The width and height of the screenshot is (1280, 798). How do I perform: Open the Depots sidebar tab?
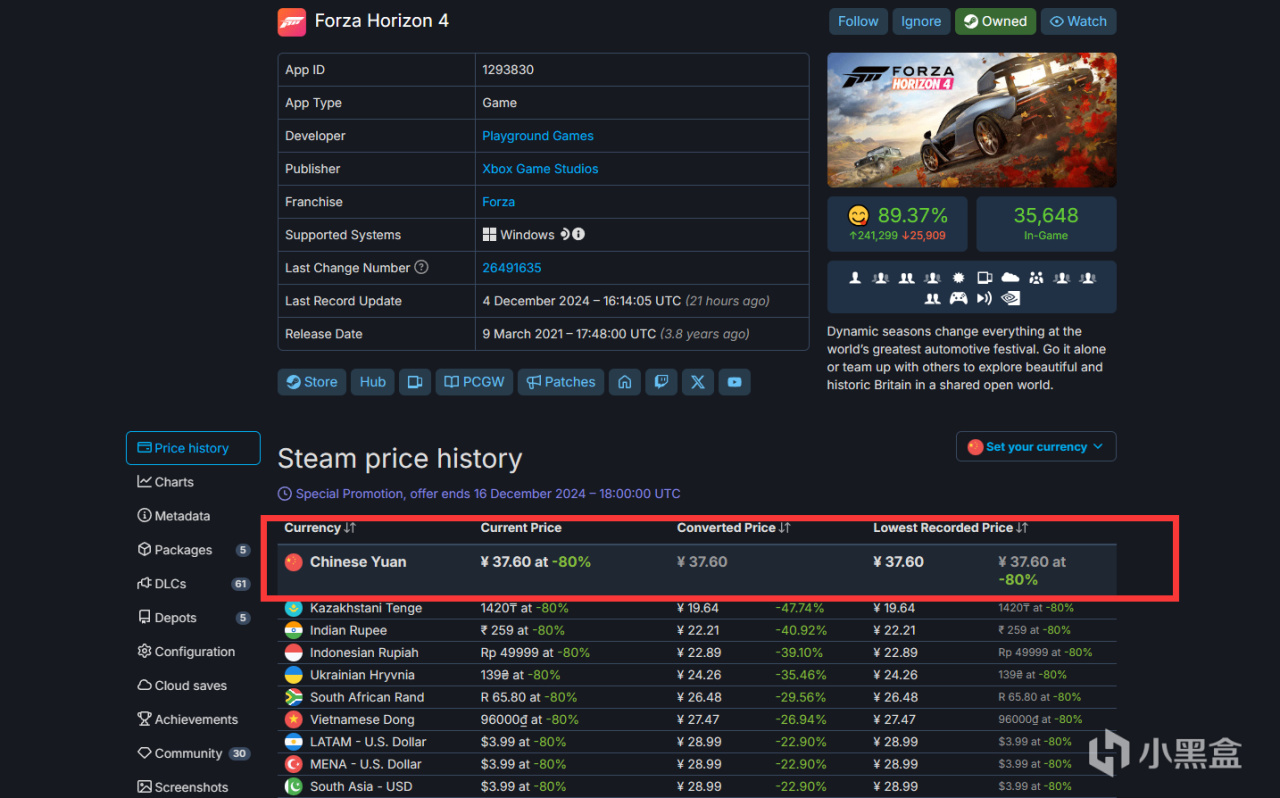[x=193, y=618]
